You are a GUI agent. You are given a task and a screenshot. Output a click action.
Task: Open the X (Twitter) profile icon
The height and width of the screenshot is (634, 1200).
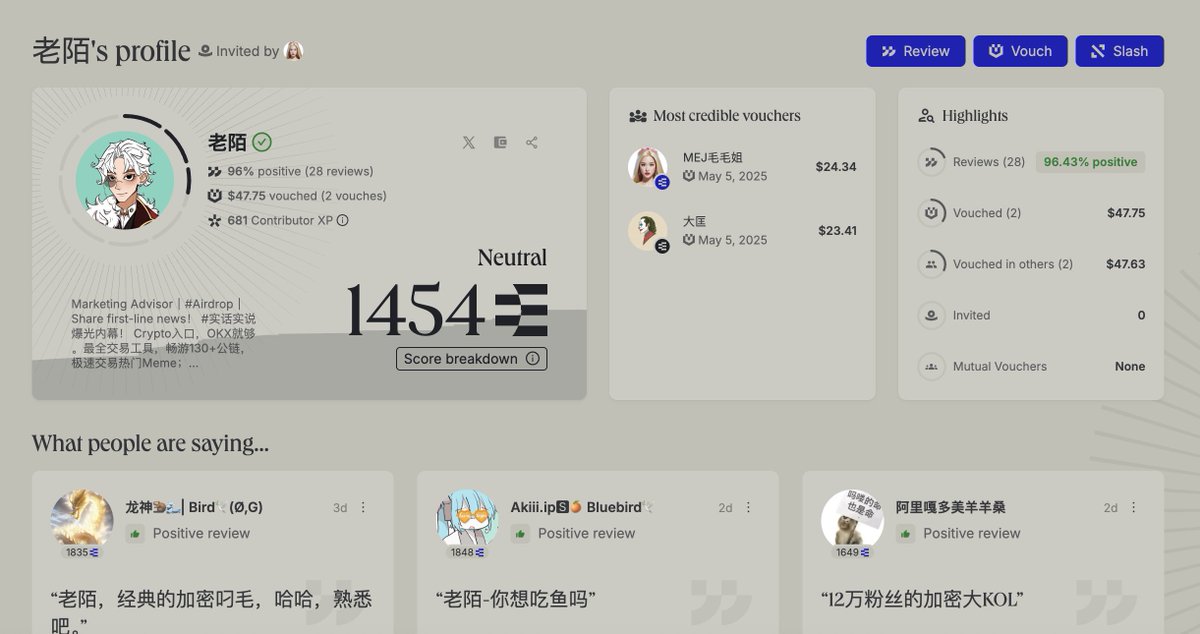(x=468, y=142)
